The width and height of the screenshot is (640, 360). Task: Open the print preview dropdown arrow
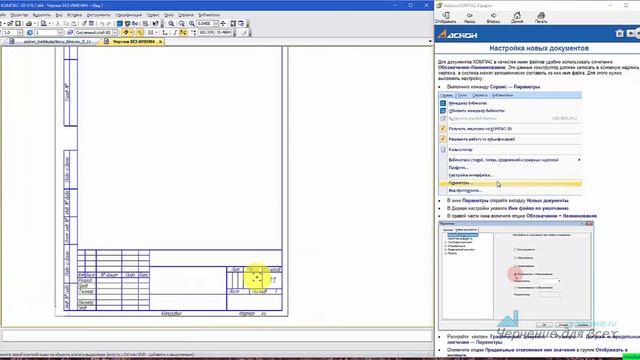(x=50, y=24)
